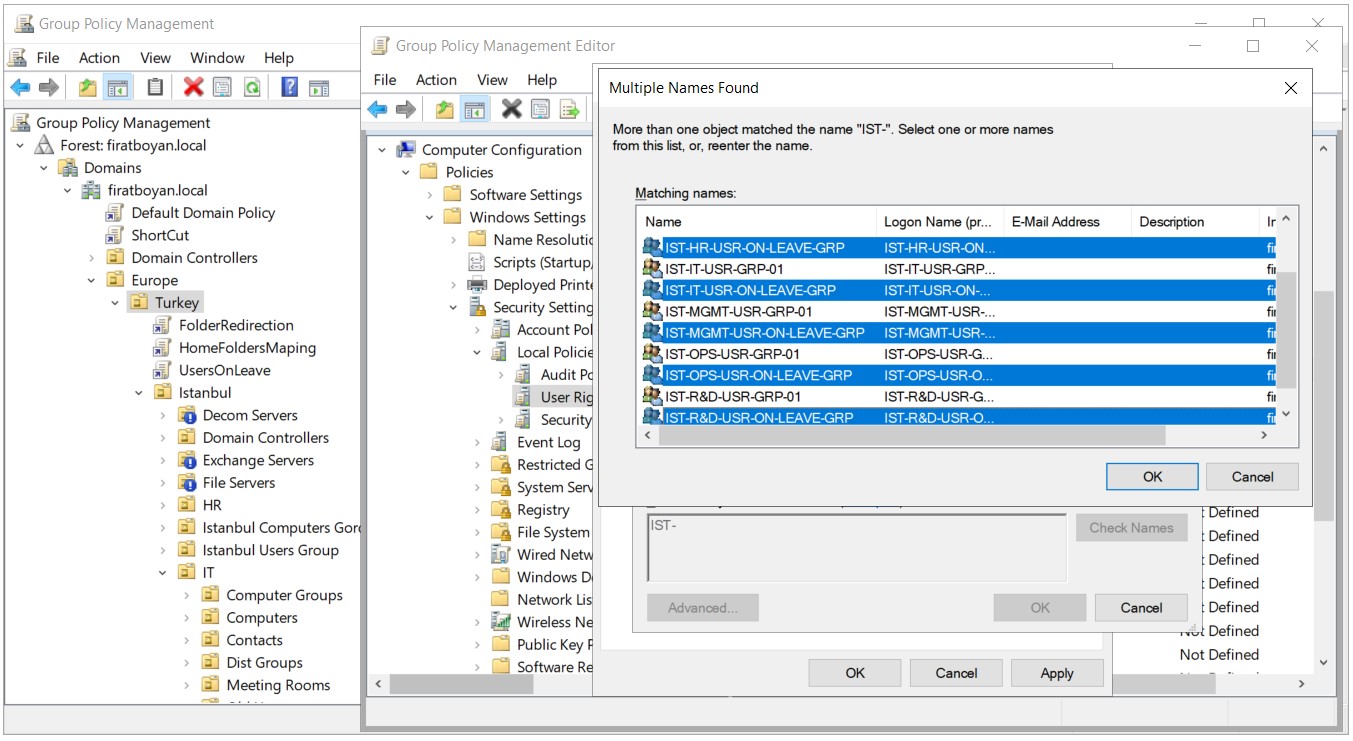This screenshot has height=741, width=1353.
Task: Click object names input field containing IST-
Action: (x=857, y=547)
